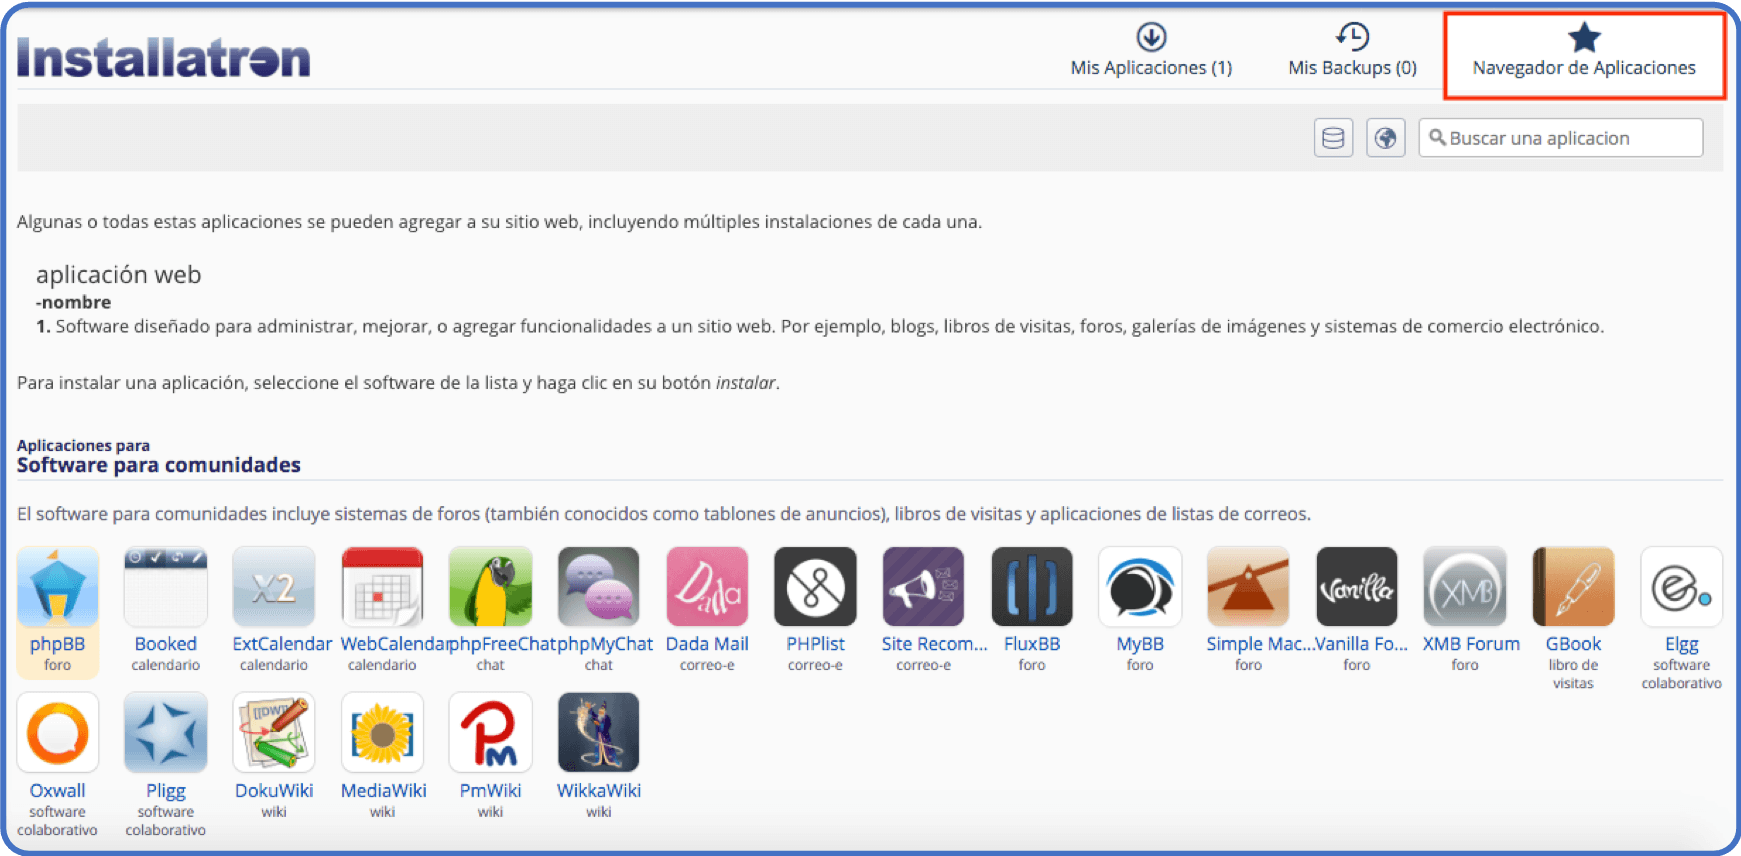Select the XMB Forum icon
1741x856 pixels.
pos(1465,587)
